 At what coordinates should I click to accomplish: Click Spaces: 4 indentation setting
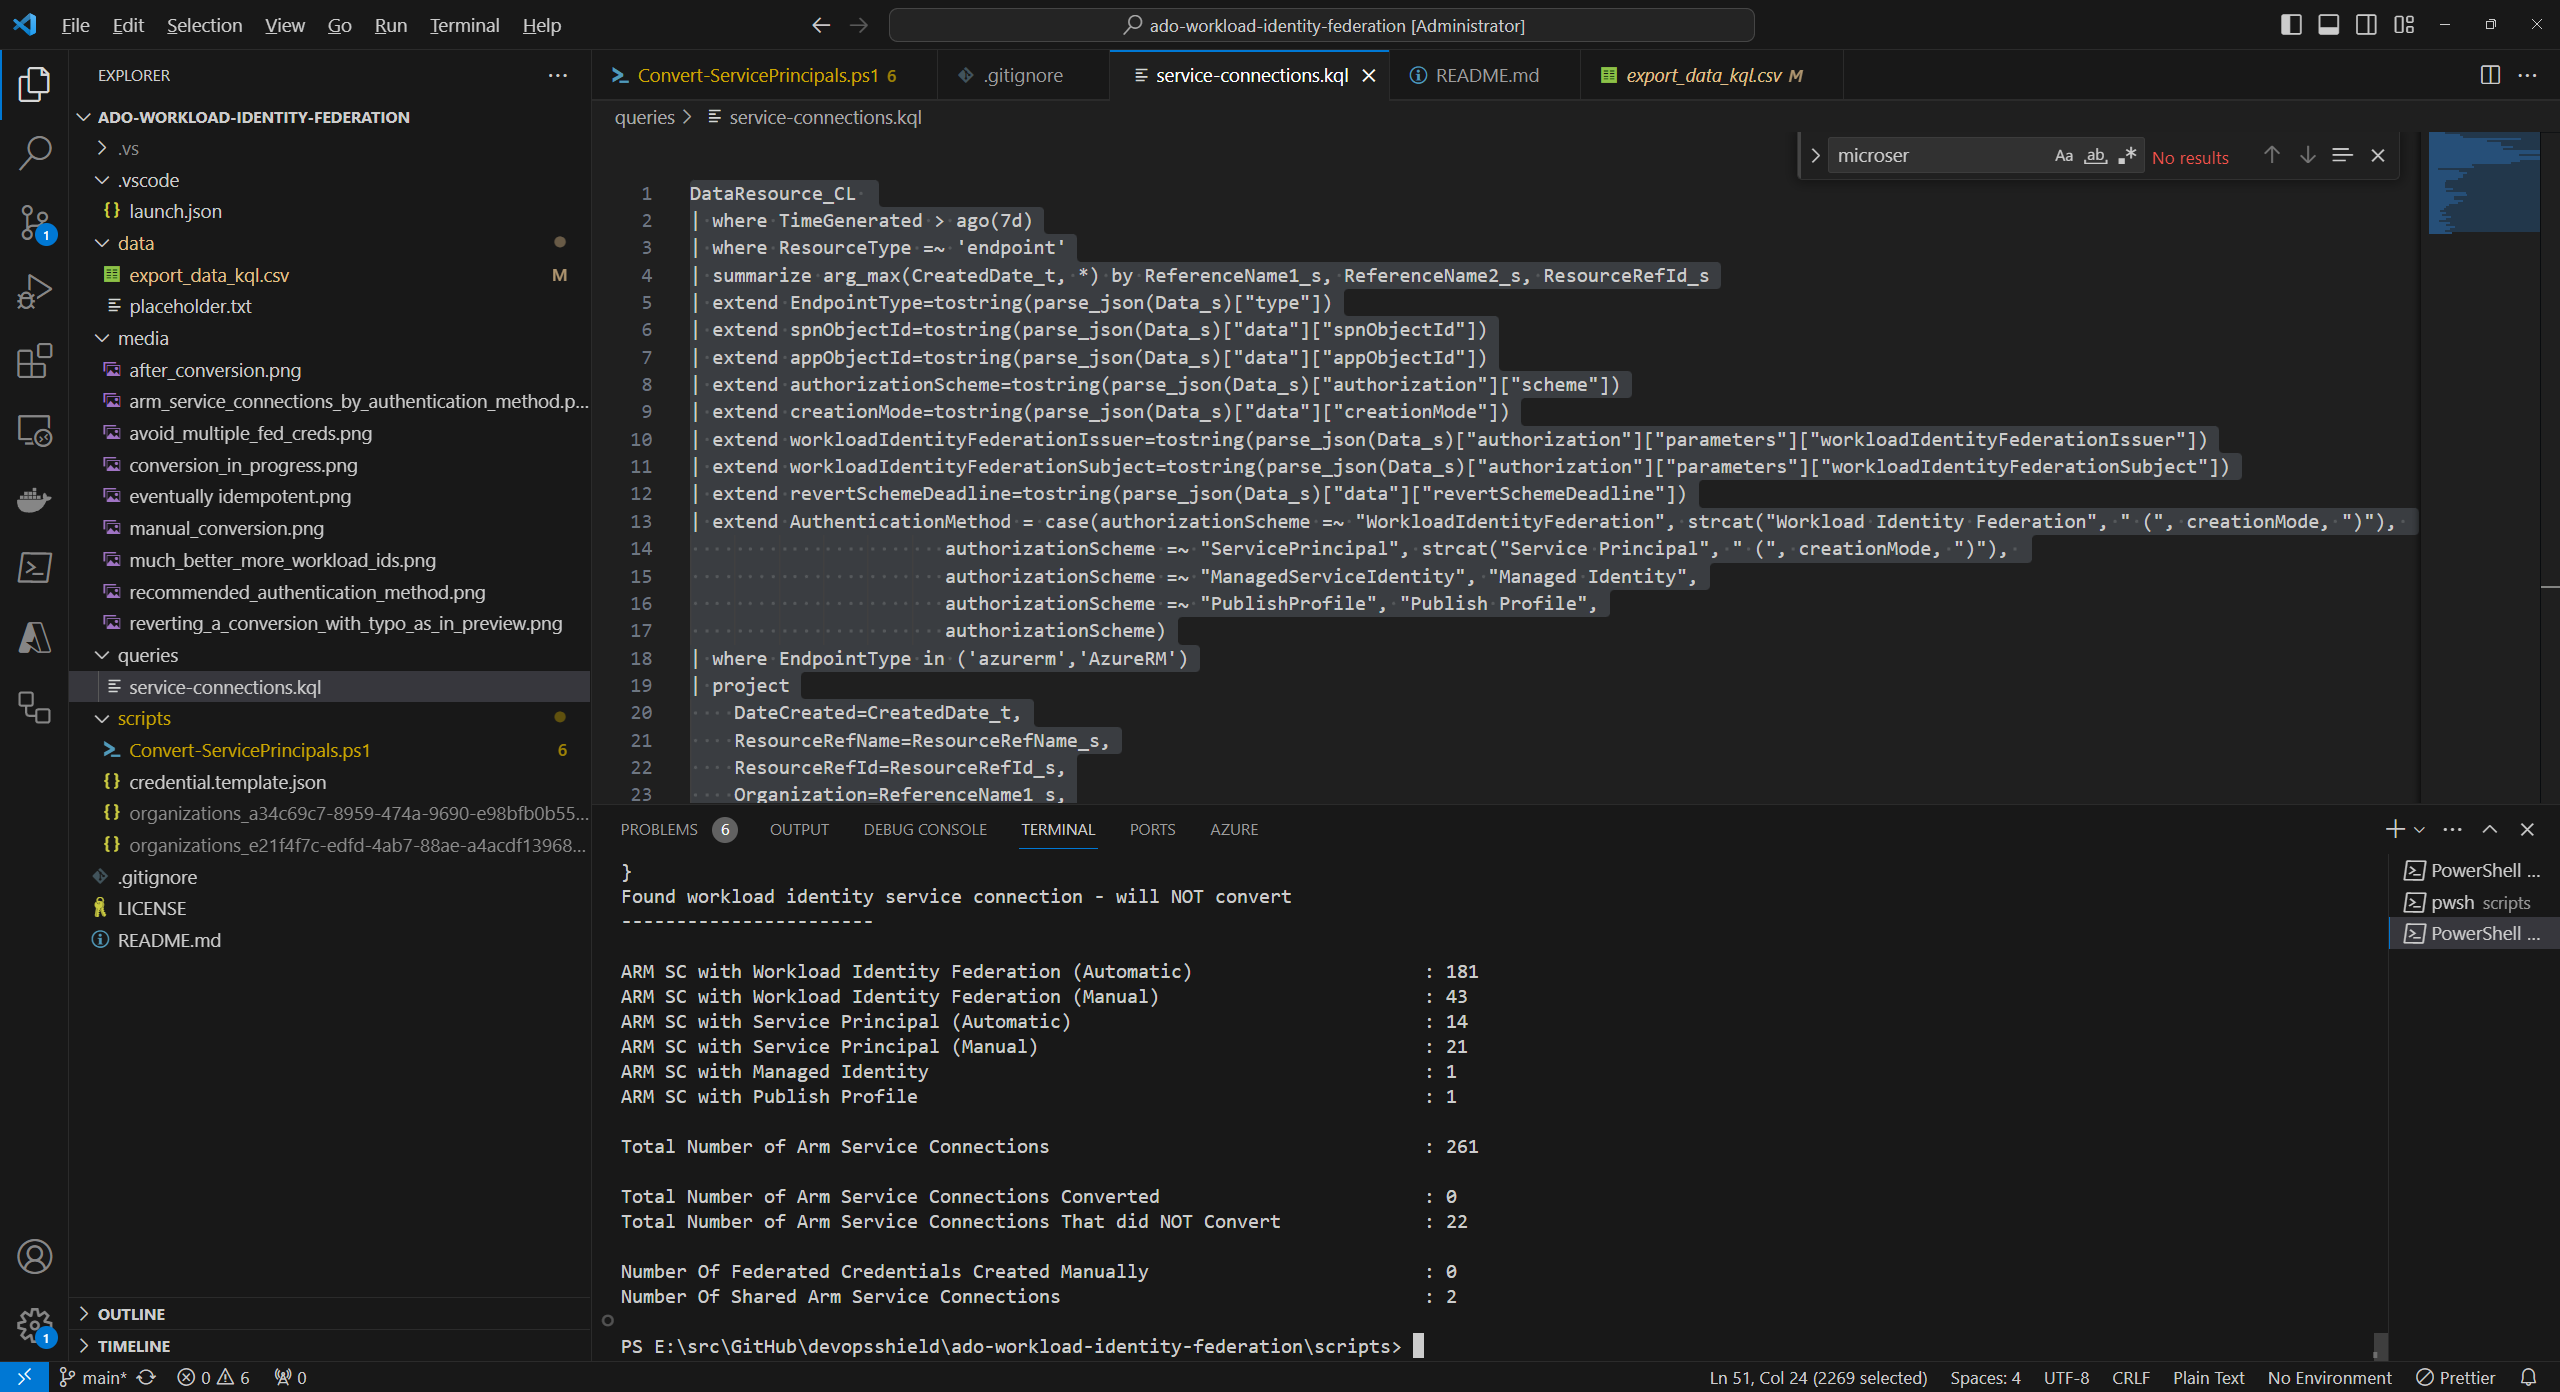(x=1984, y=1377)
